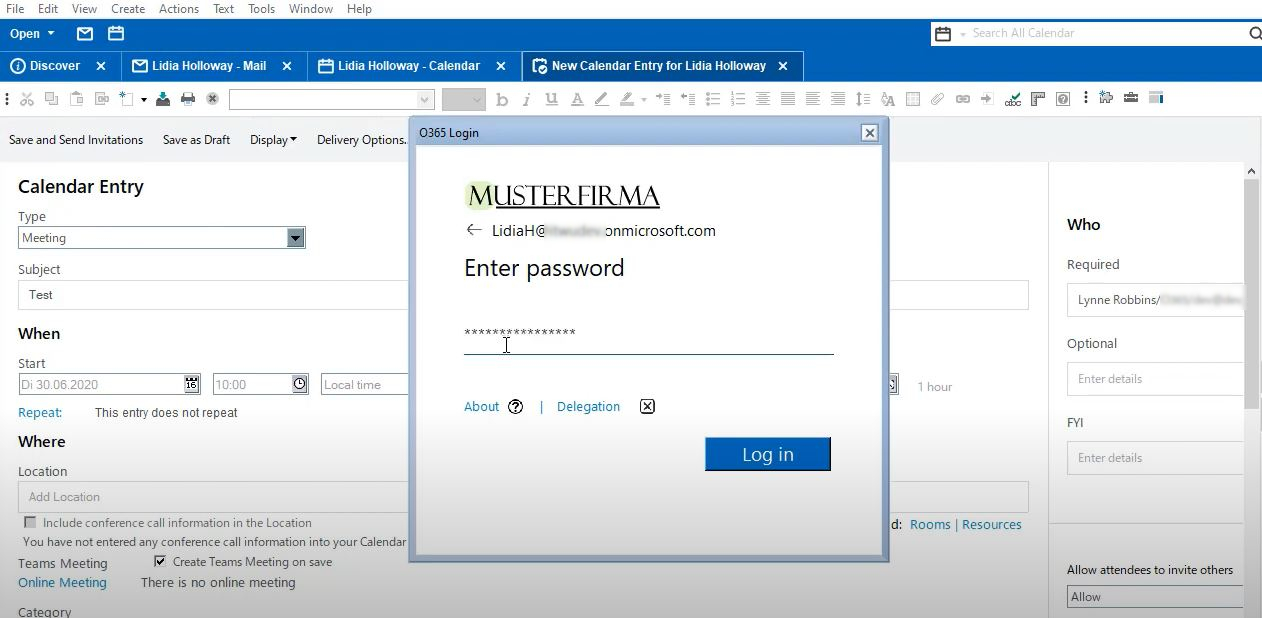The height and width of the screenshot is (618, 1262).
Task: Click the round gray X cancel icon
Action: [212, 99]
